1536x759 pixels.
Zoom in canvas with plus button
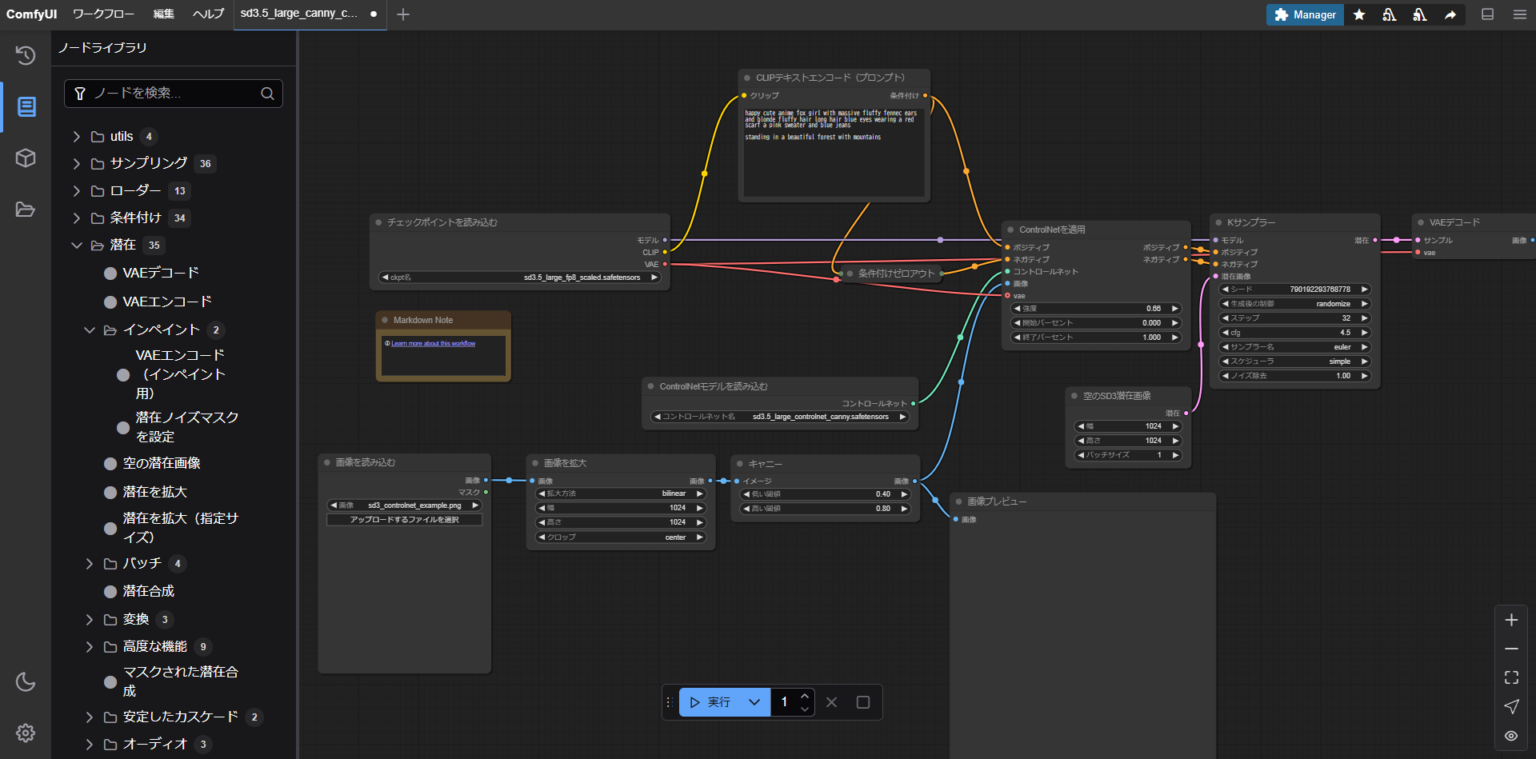[1511, 620]
